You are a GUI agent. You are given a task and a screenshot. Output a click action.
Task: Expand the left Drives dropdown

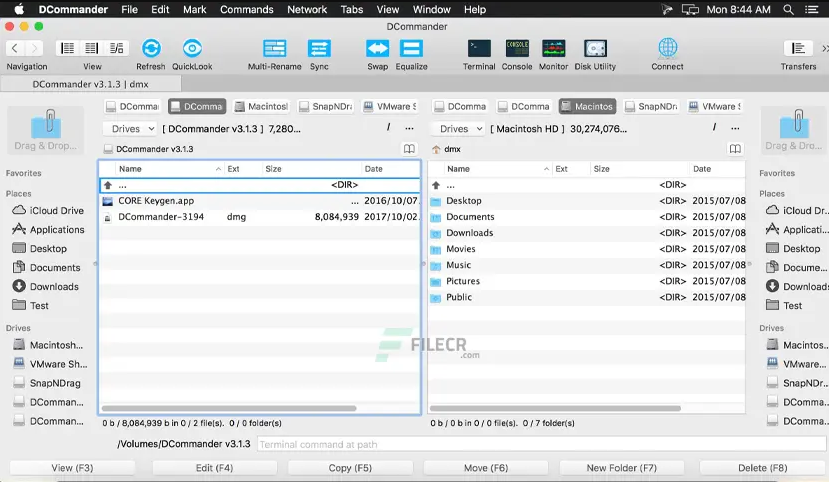pos(130,129)
